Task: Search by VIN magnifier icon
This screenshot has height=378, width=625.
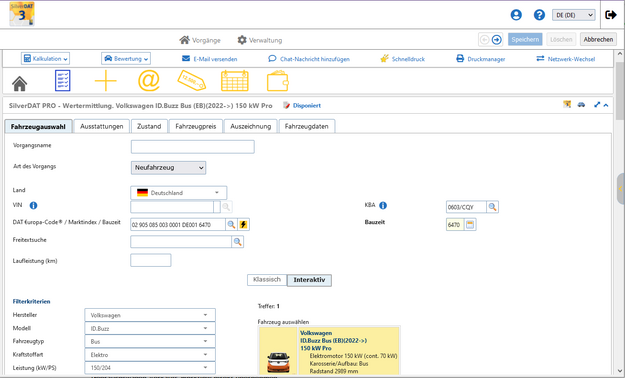Action: pos(226,207)
